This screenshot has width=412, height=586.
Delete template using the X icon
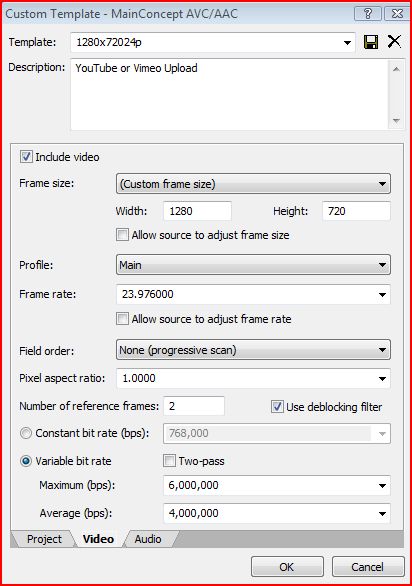point(394,41)
